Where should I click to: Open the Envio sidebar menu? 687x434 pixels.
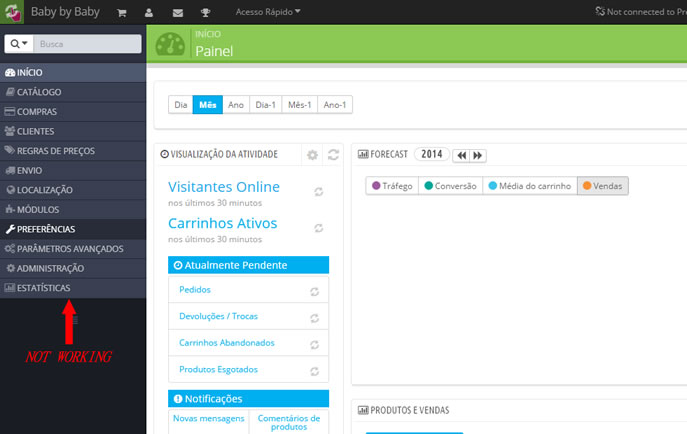[73, 170]
